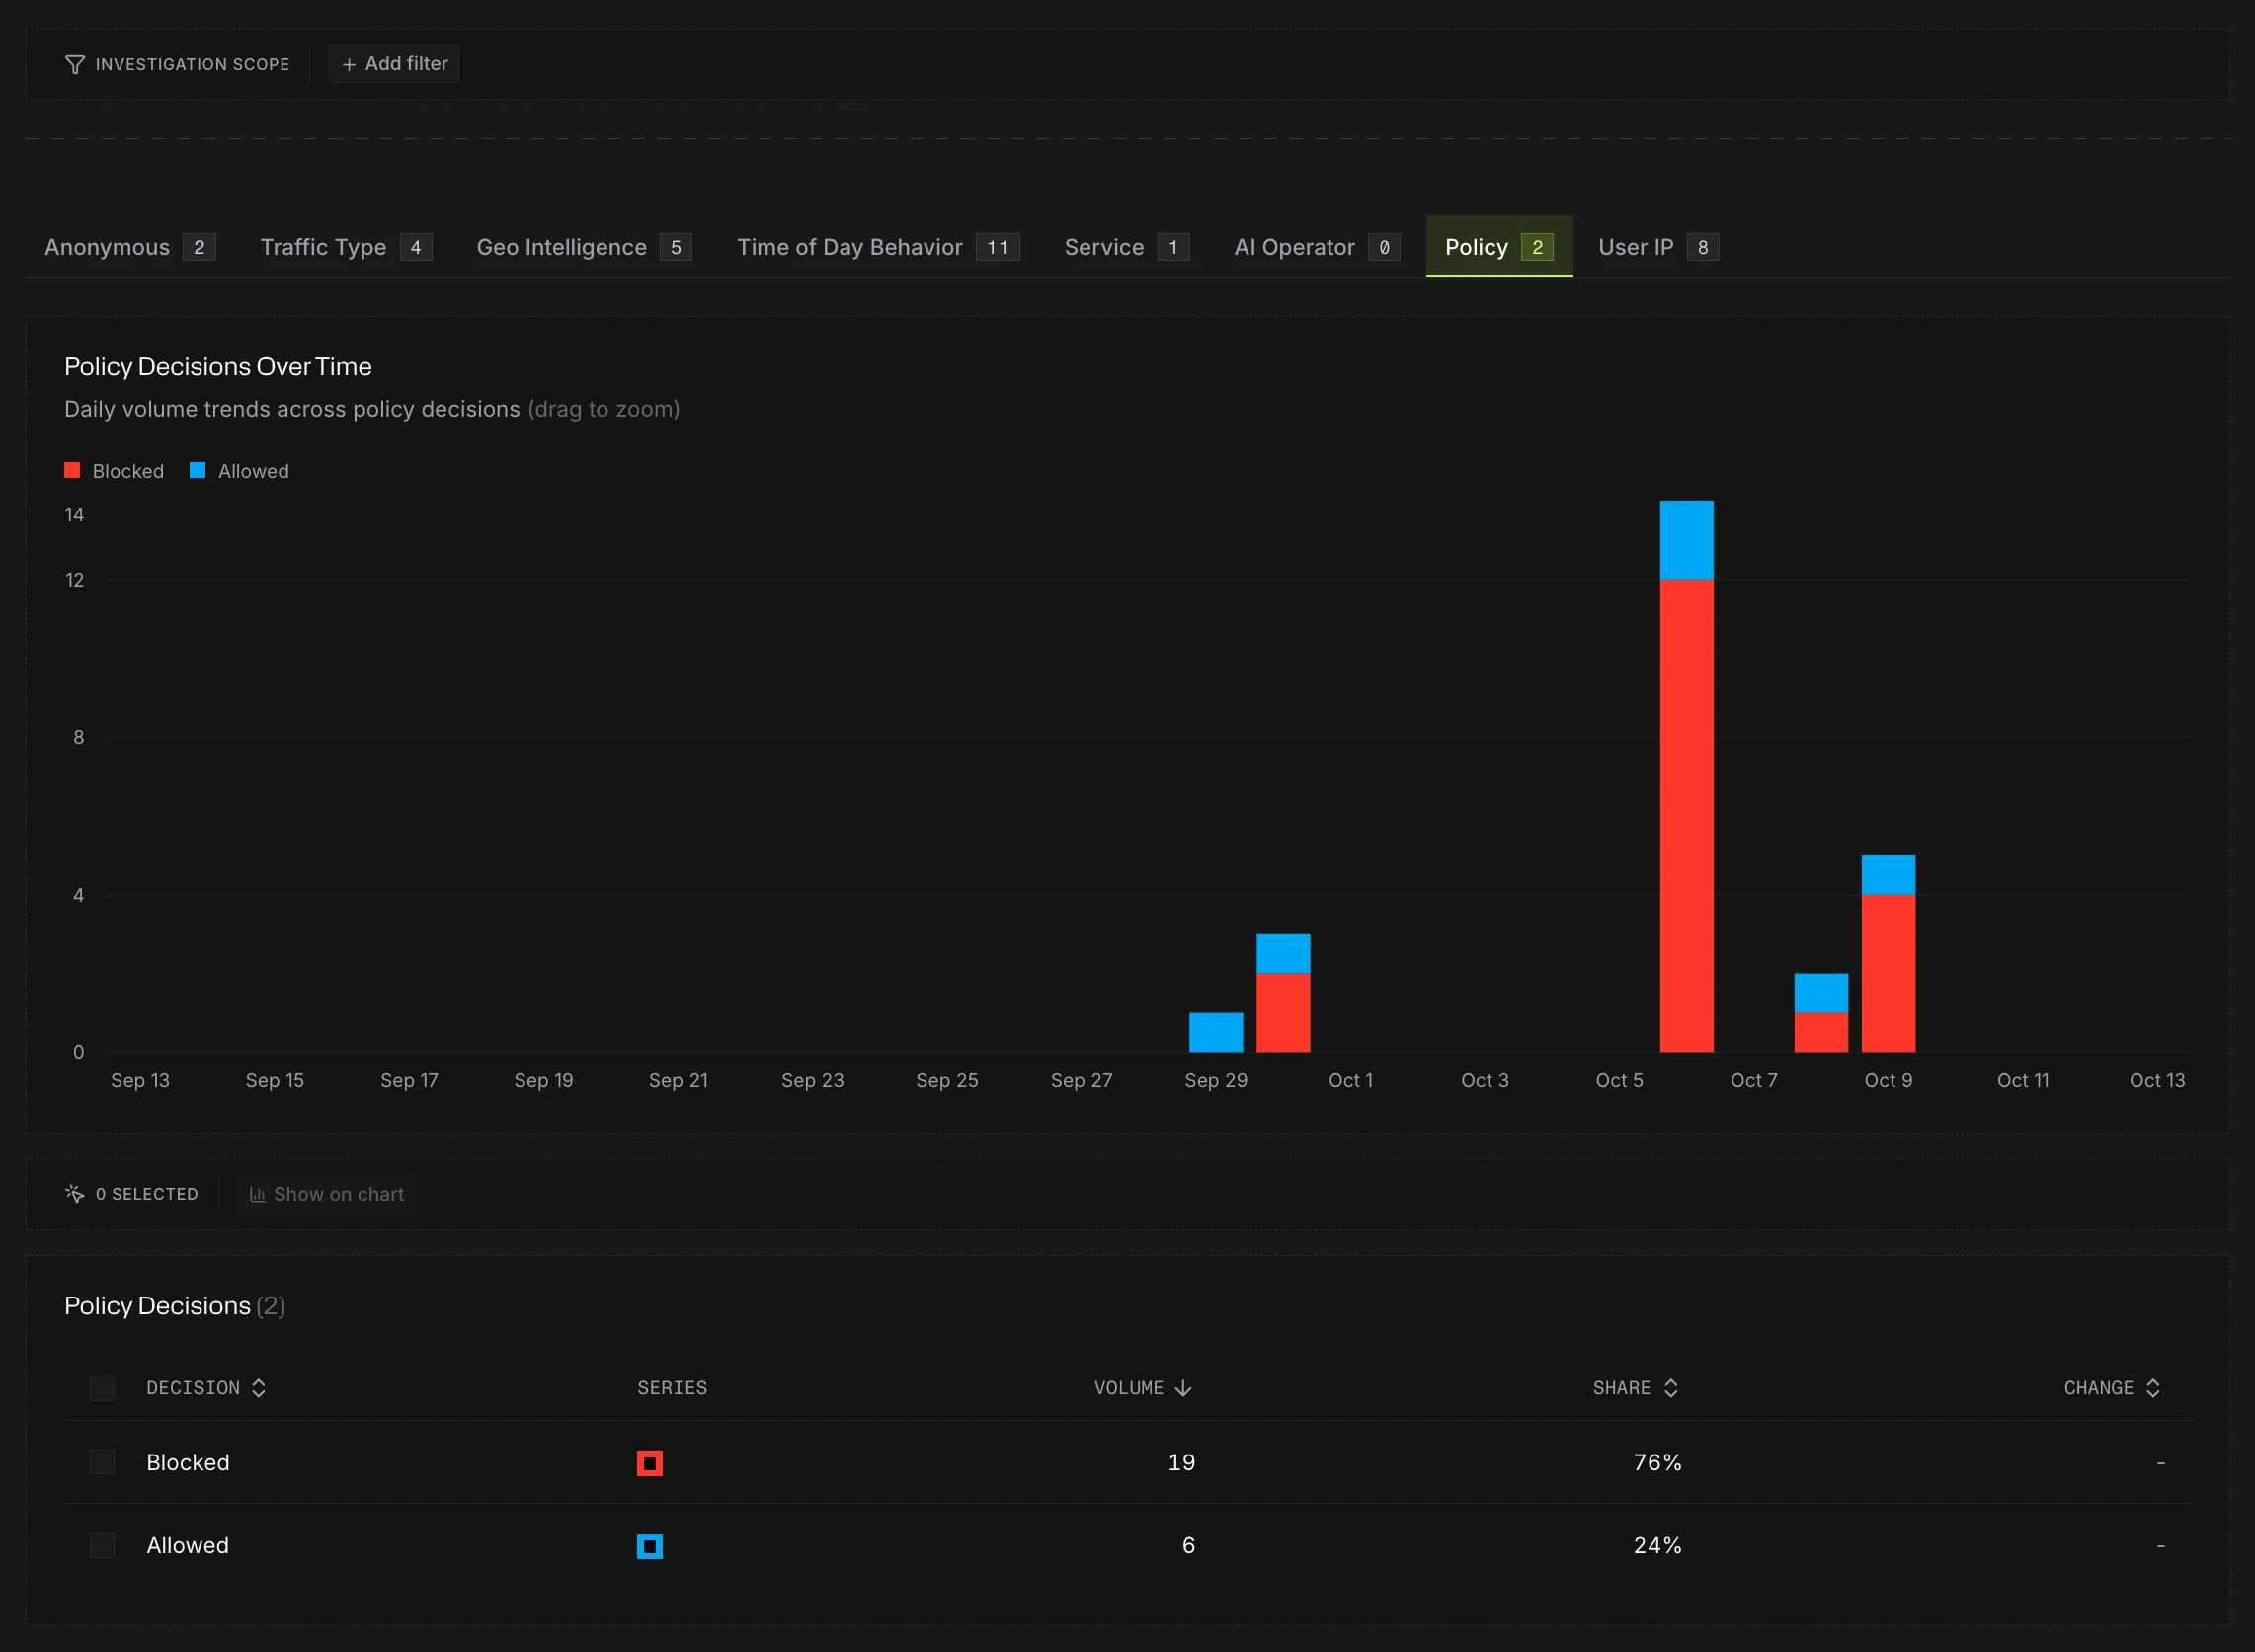Open the AI Operator tab
Viewport: 2255px width, 1652px height.
pos(1317,247)
